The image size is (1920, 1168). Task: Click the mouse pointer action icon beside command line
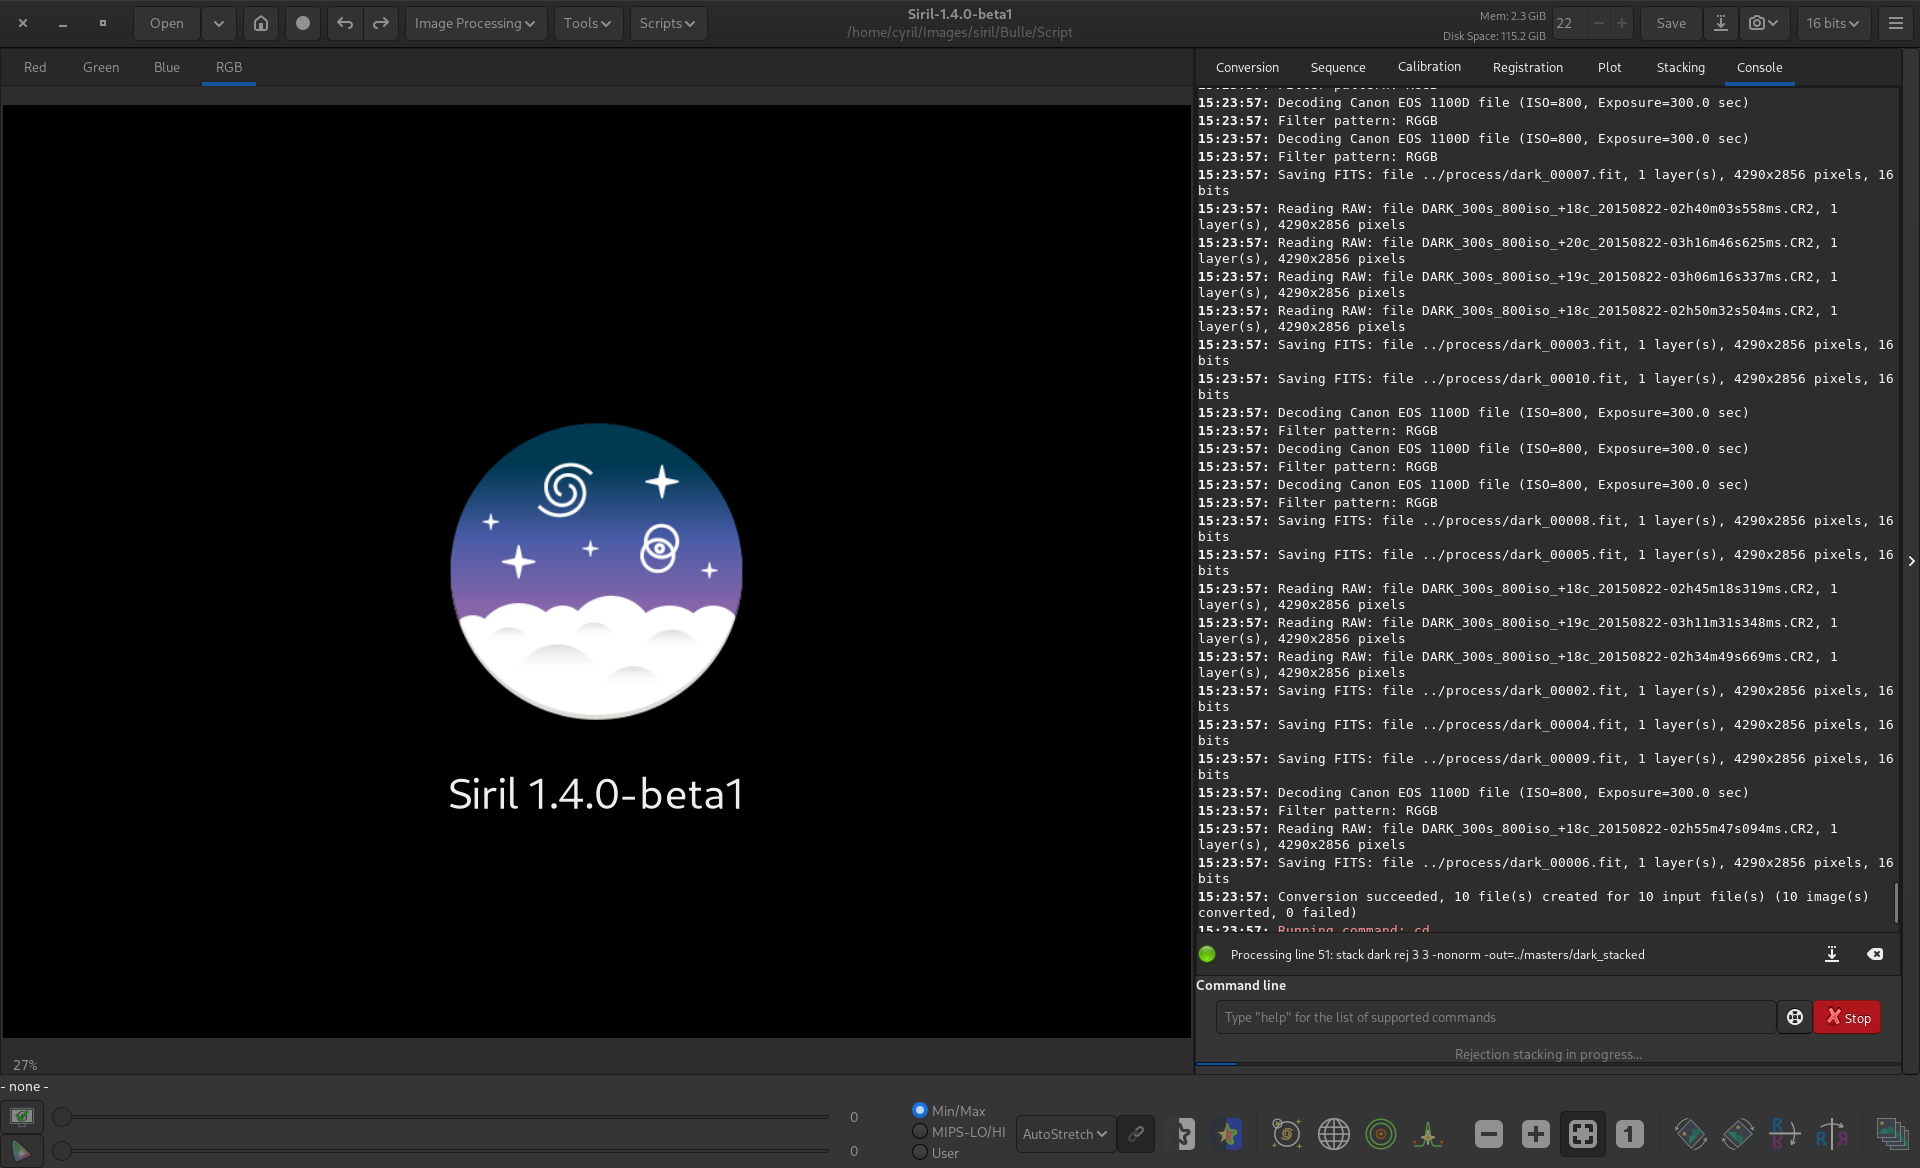point(1795,1017)
